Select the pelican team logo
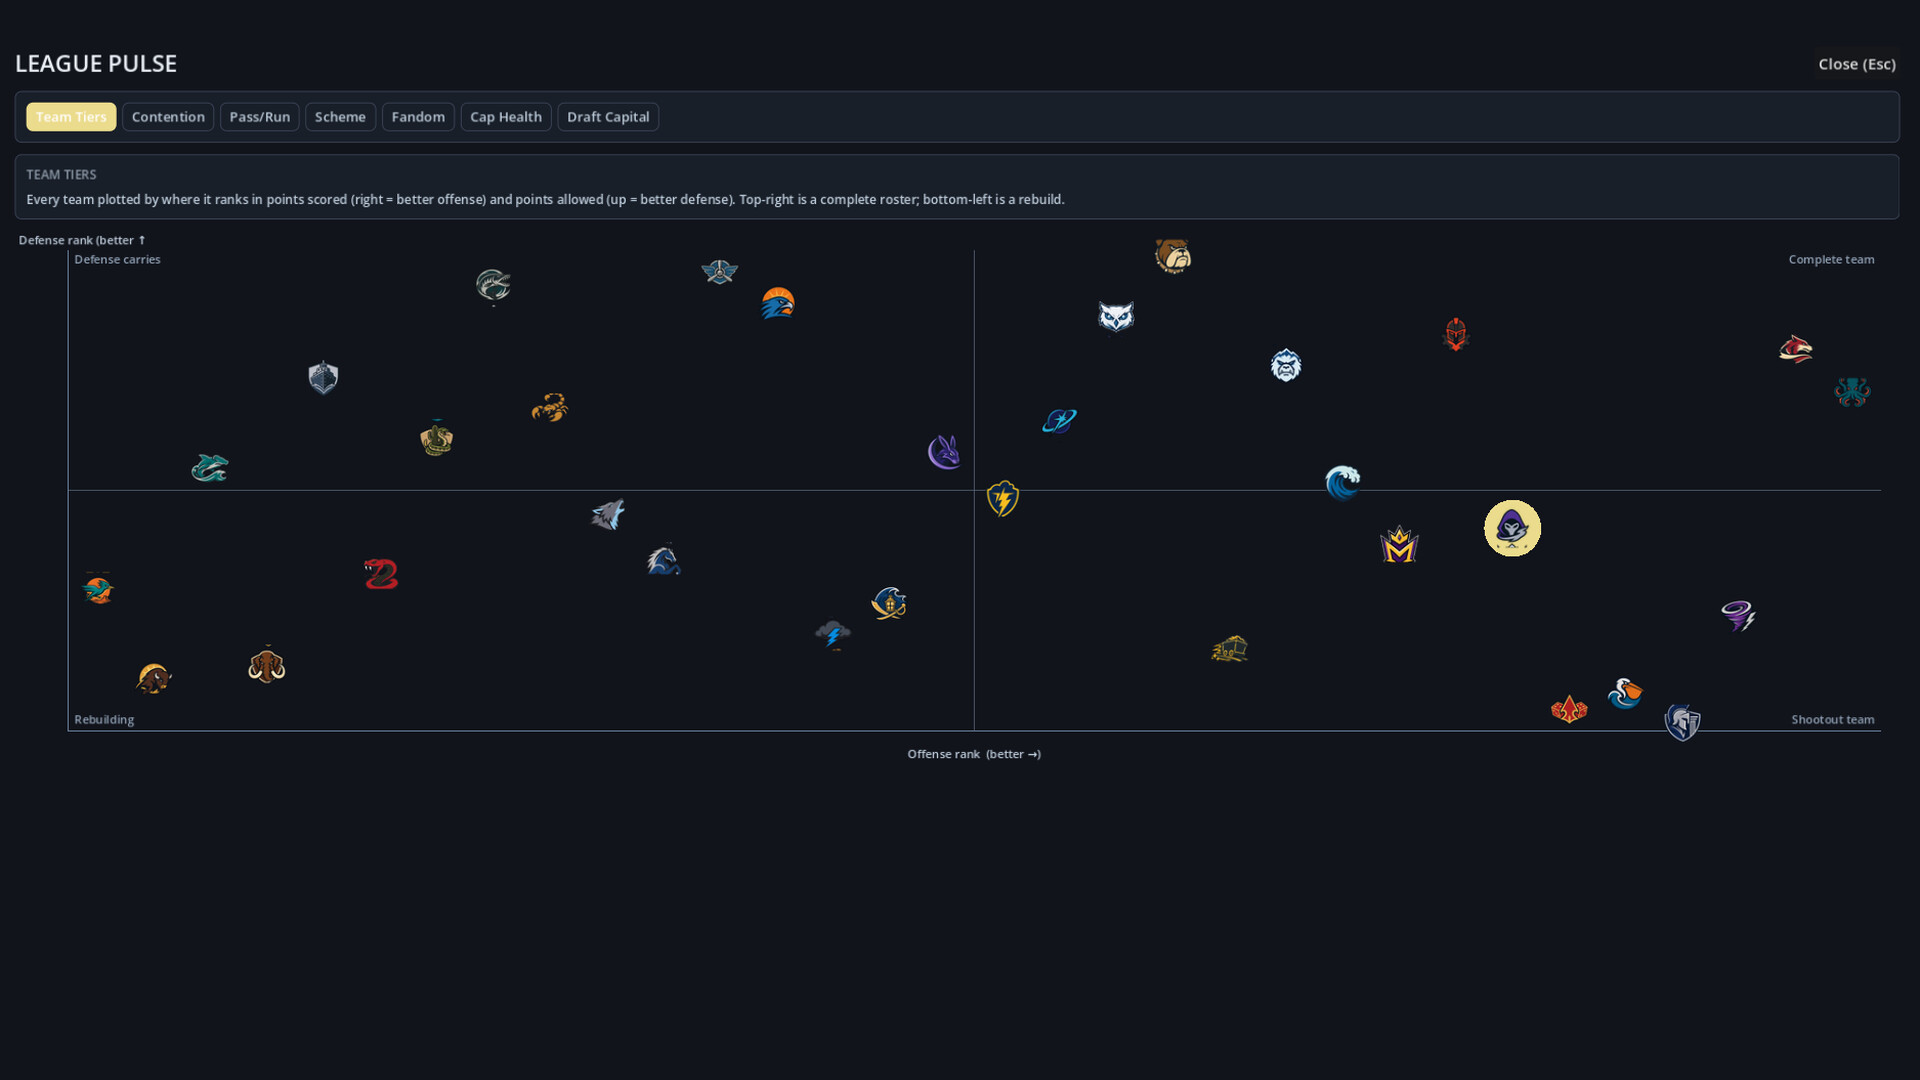The width and height of the screenshot is (1920, 1080). coord(1625,693)
